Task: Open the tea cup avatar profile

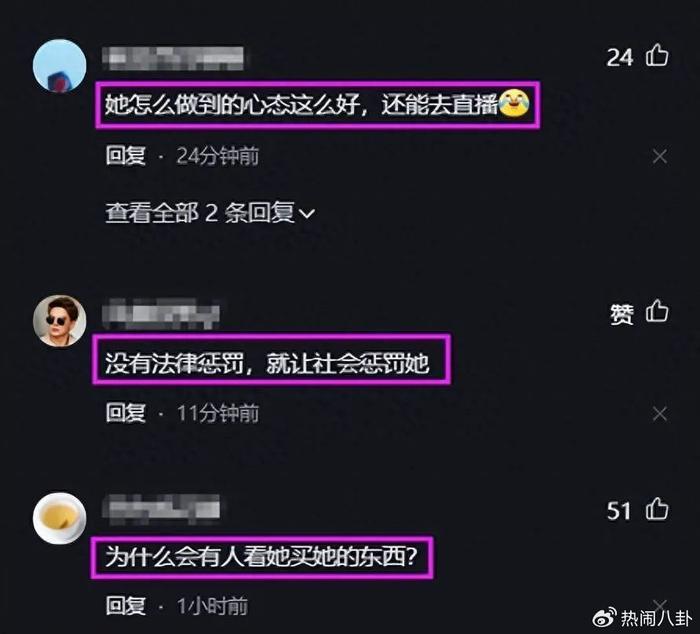Action: click(59, 518)
